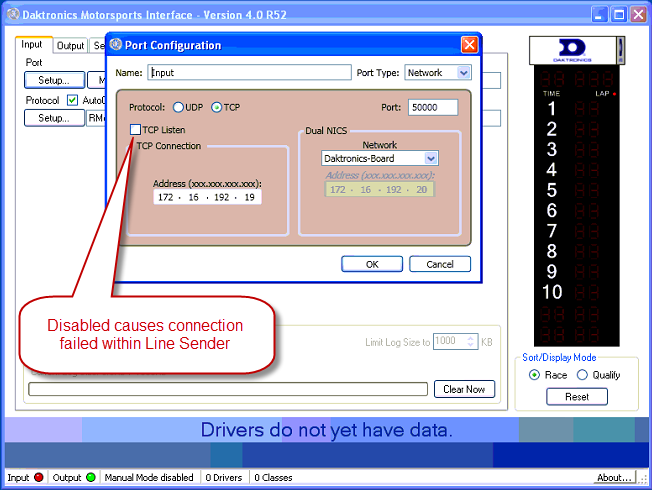Choose Qualify sort/display mode
Viewport: 652px width, 490px height.
tap(583, 375)
